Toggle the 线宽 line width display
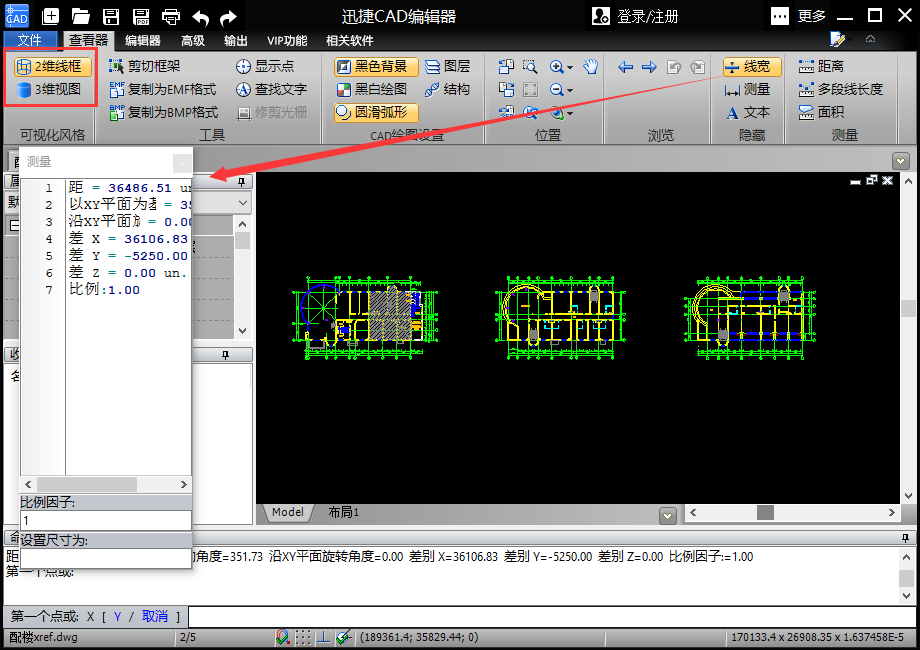This screenshot has width=920, height=650. (x=752, y=67)
